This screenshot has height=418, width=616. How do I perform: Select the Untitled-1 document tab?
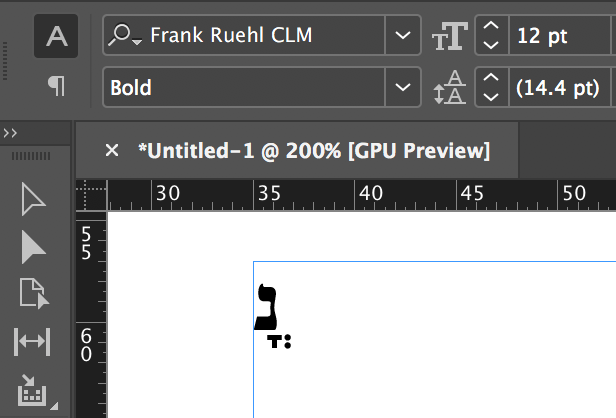coord(313,150)
